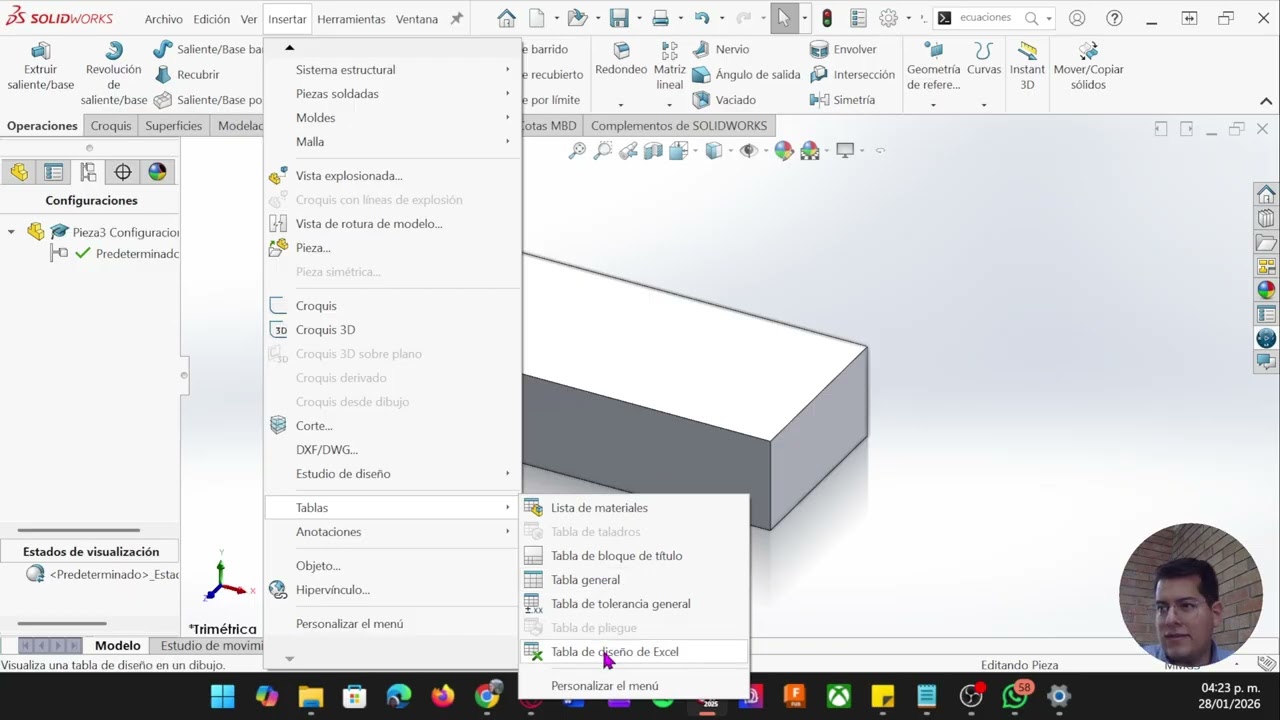Click the ecuaciones search field

986,18
